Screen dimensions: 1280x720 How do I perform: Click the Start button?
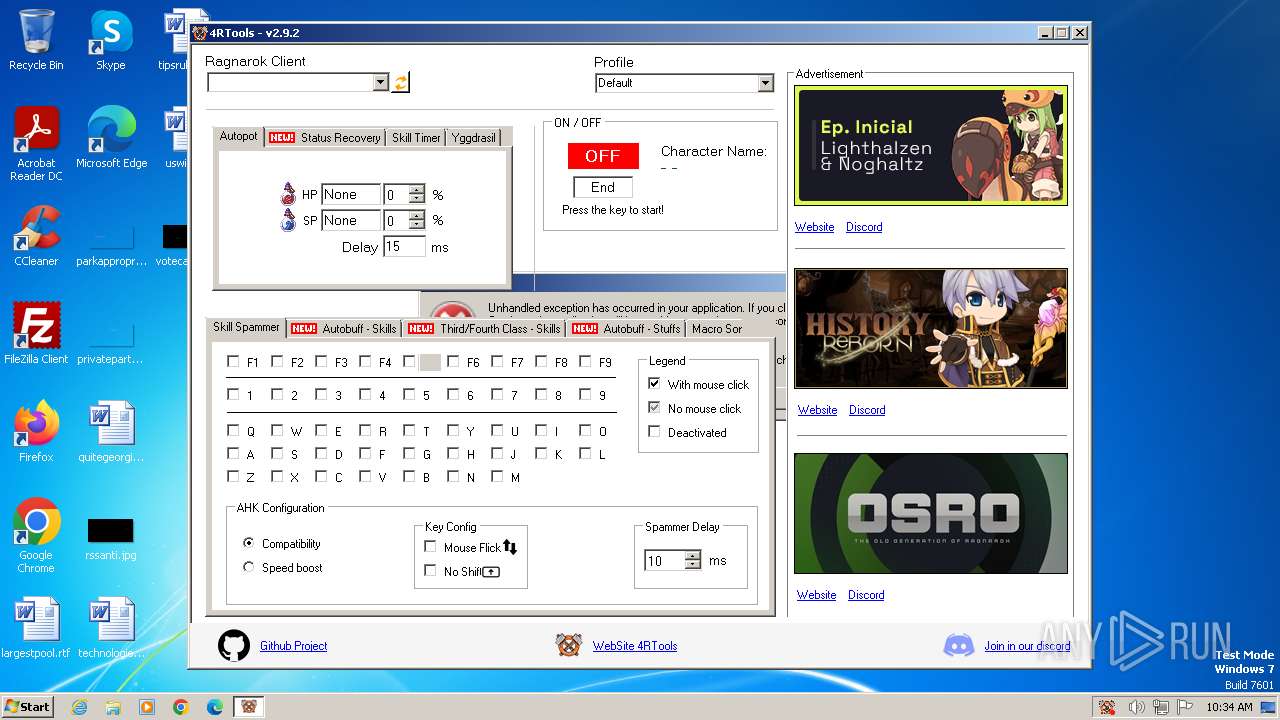click(27, 707)
